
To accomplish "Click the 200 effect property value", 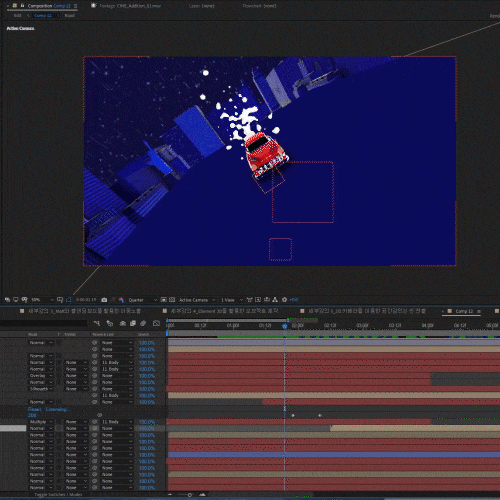I will coord(32,415).
